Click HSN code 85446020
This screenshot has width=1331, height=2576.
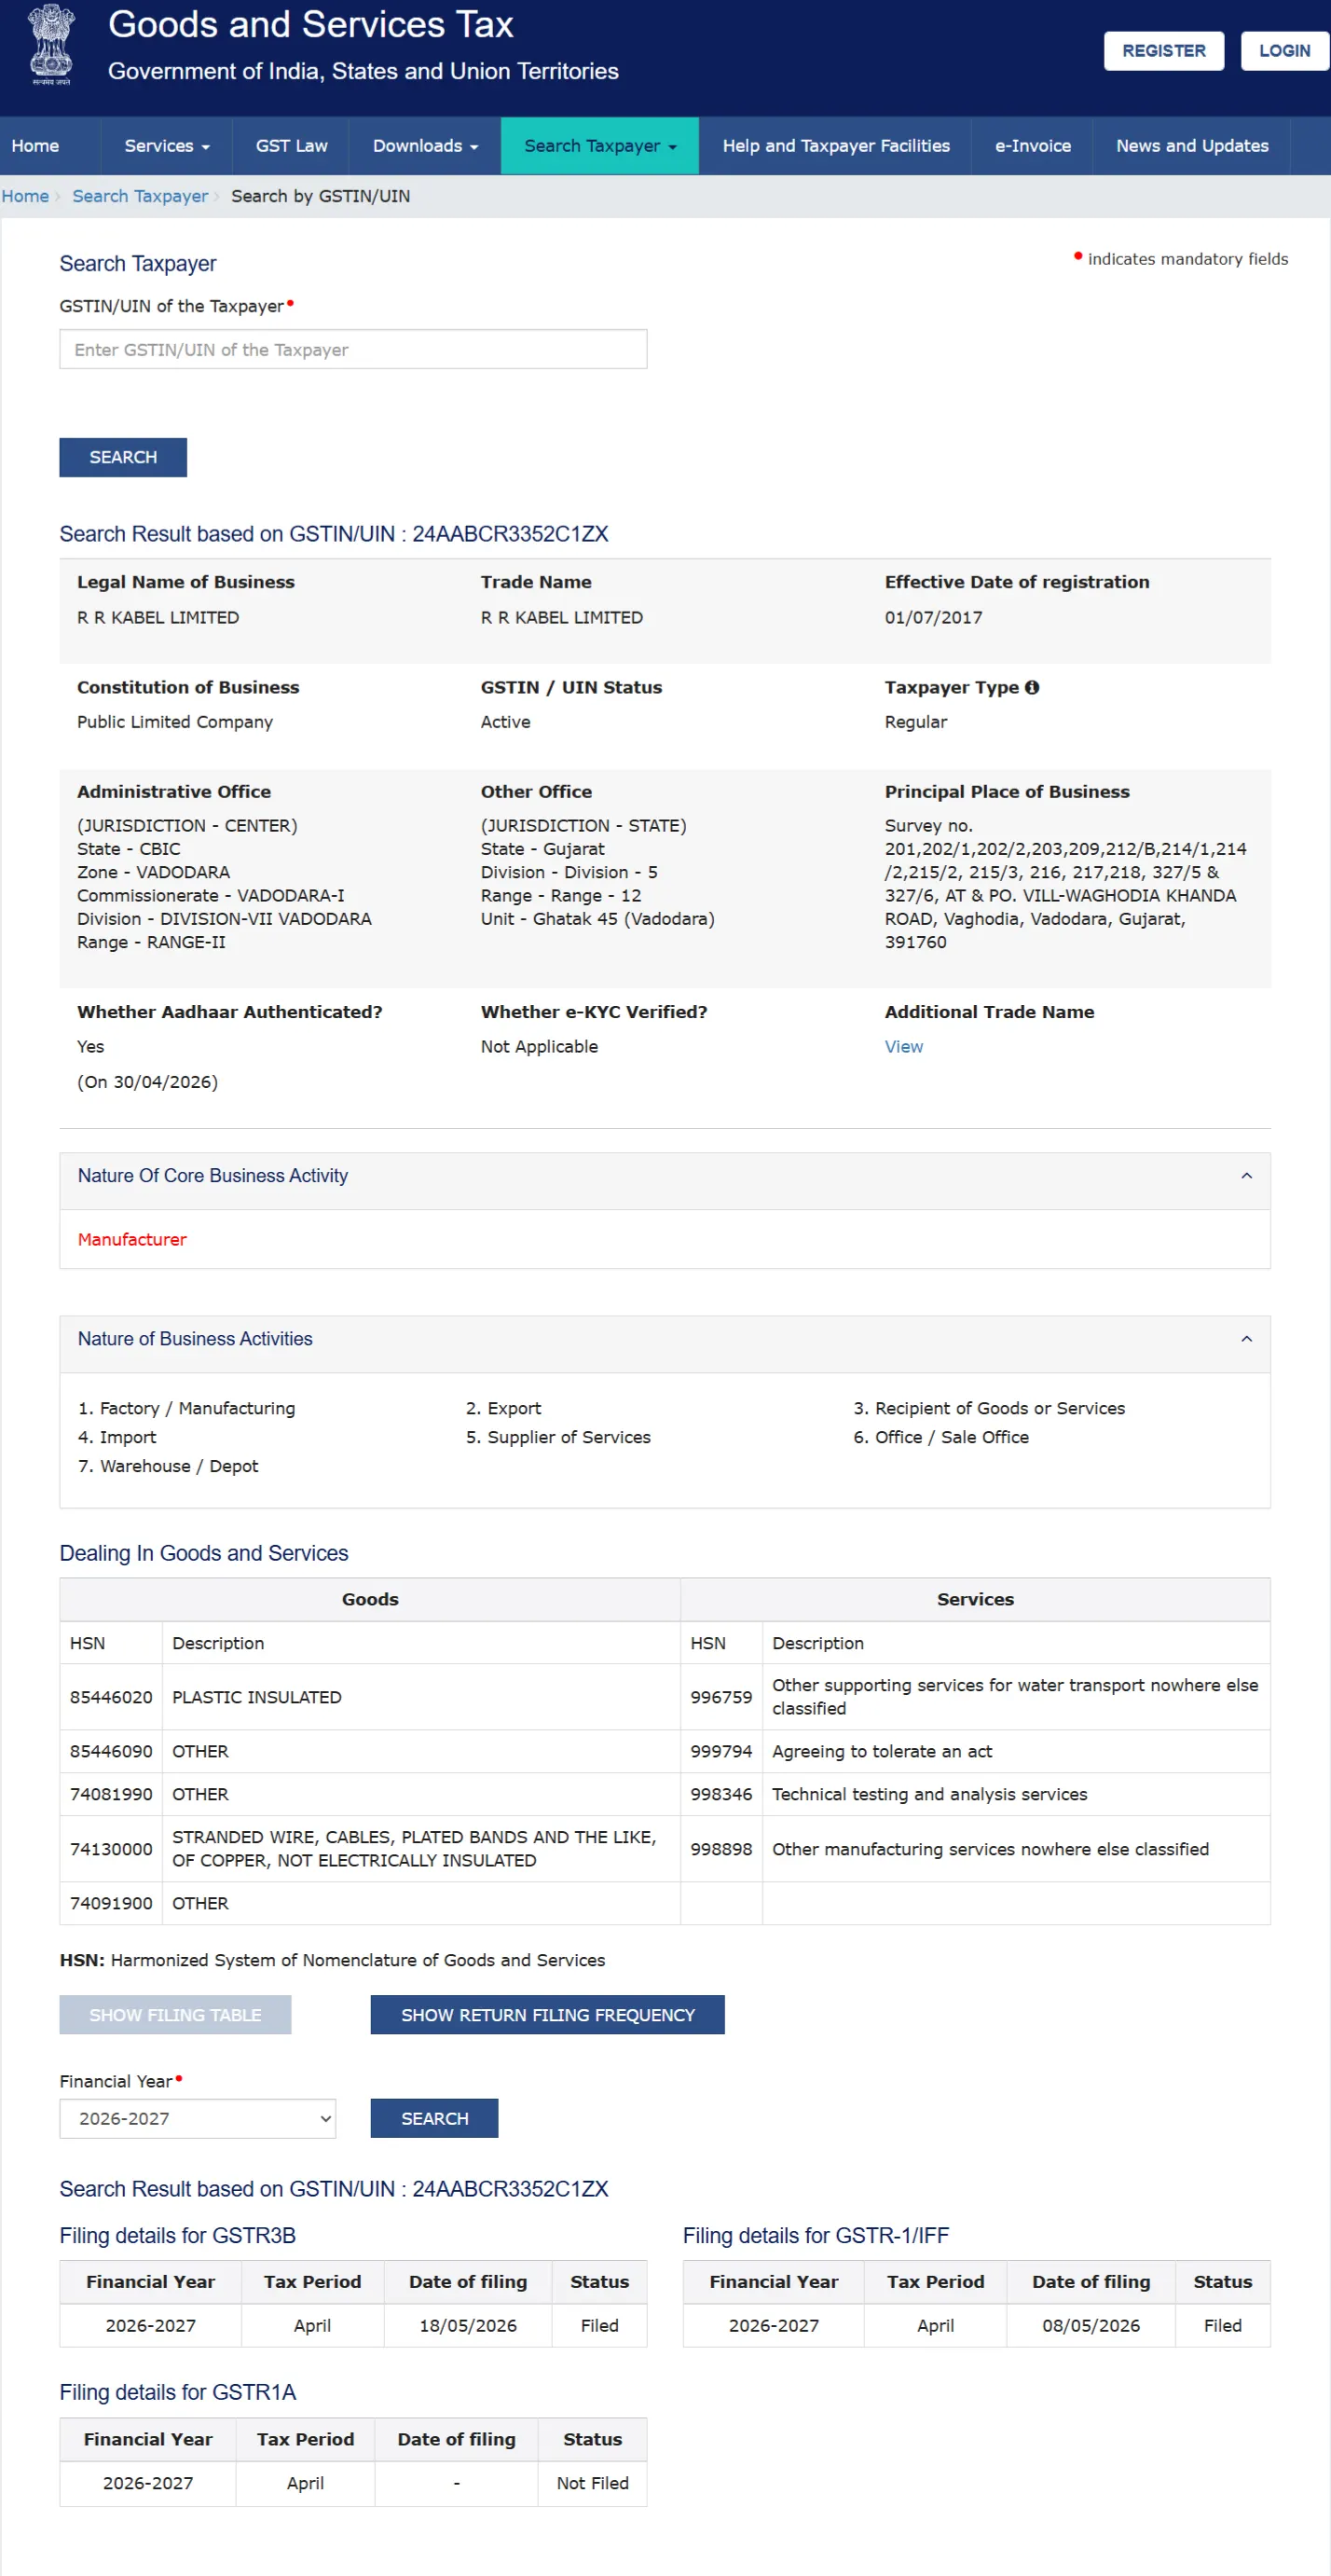111,1697
